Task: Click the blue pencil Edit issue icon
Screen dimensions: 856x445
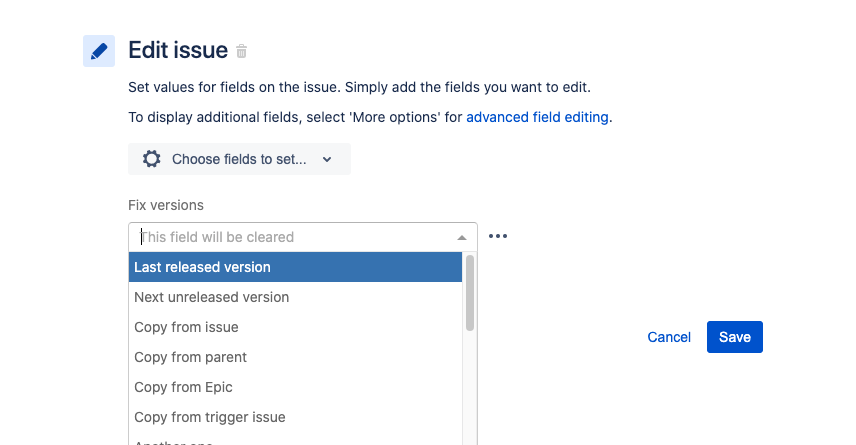Action: click(98, 51)
